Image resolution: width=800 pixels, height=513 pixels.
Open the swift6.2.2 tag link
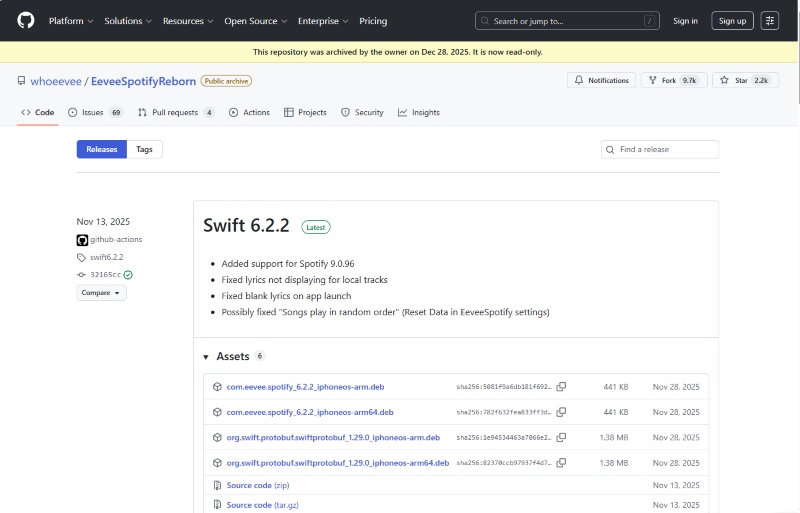(106, 257)
